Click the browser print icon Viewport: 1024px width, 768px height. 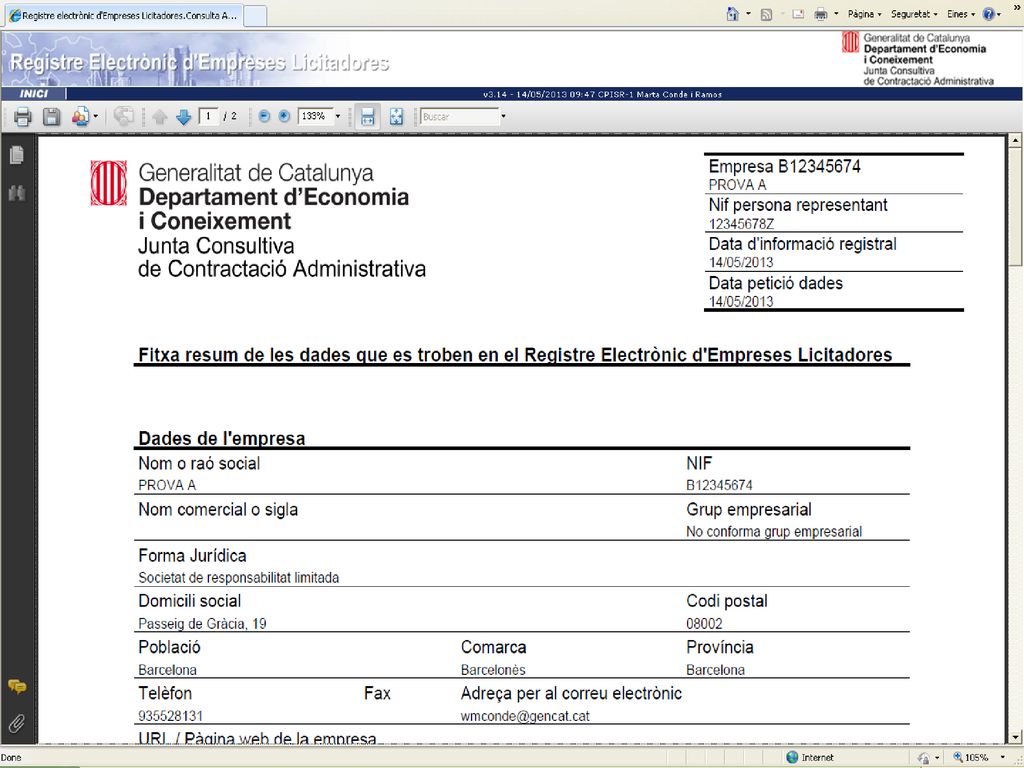point(822,14)
